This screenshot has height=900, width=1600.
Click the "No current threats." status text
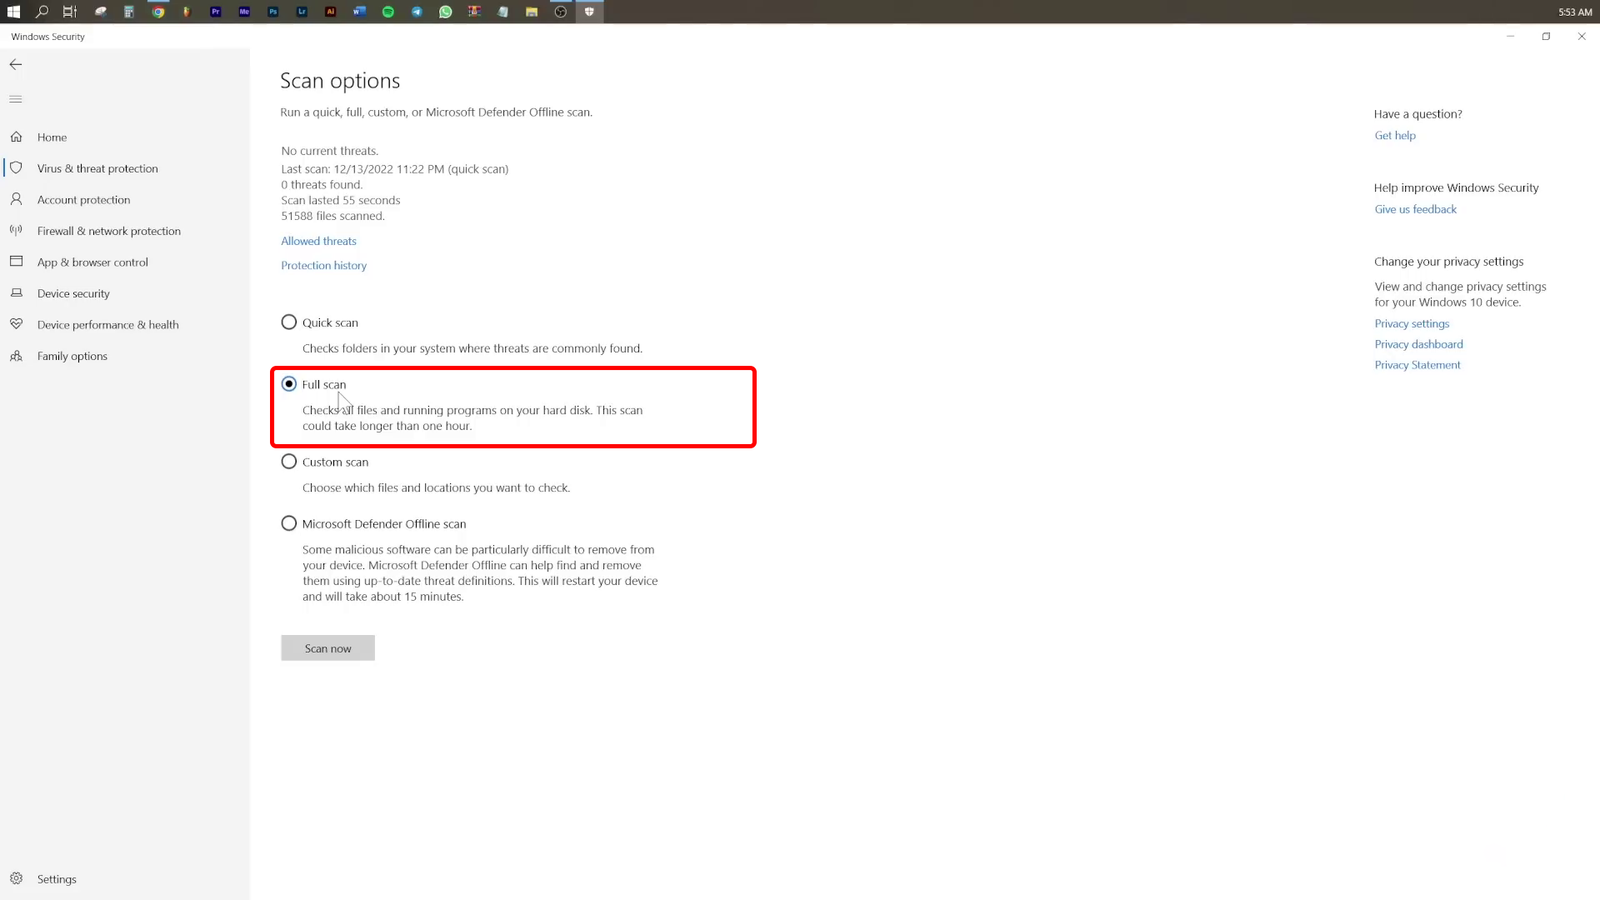coord(330,151)
